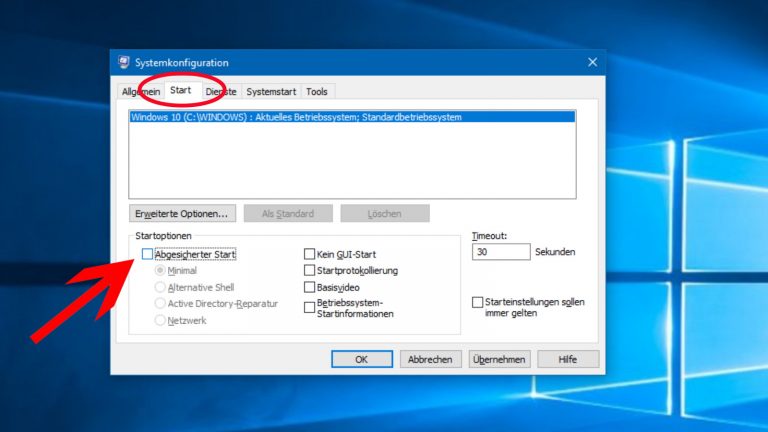
Task: Tick the Kein GUI-Start checkbox
Action: click(x=309, y=255)
